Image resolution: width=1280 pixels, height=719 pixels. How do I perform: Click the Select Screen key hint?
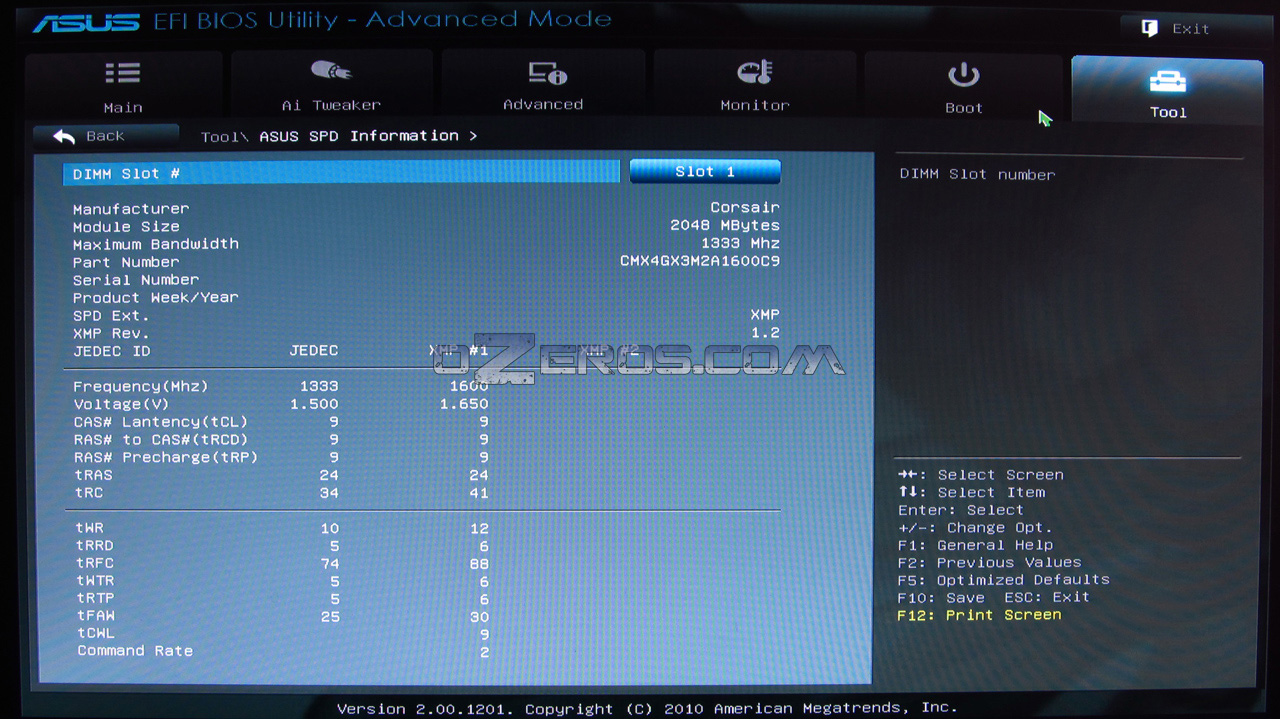tap(981, 475)
